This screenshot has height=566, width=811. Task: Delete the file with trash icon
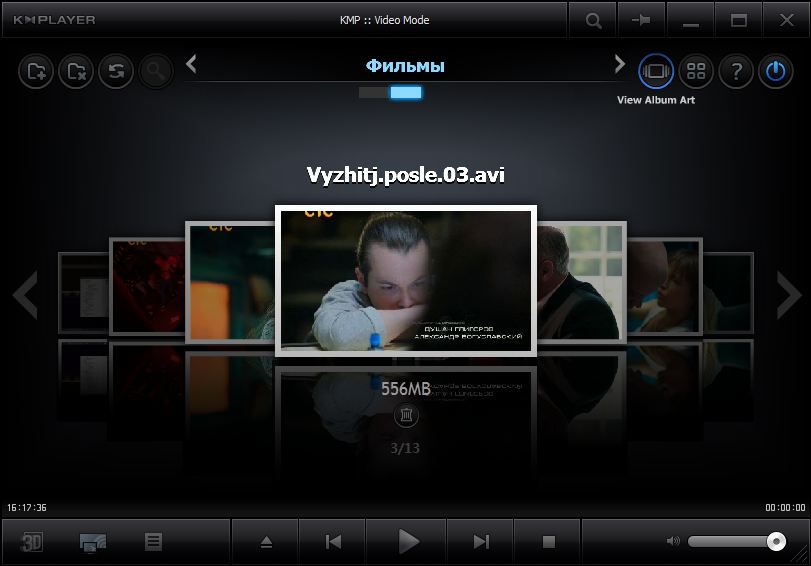click(x=406, y=415)
